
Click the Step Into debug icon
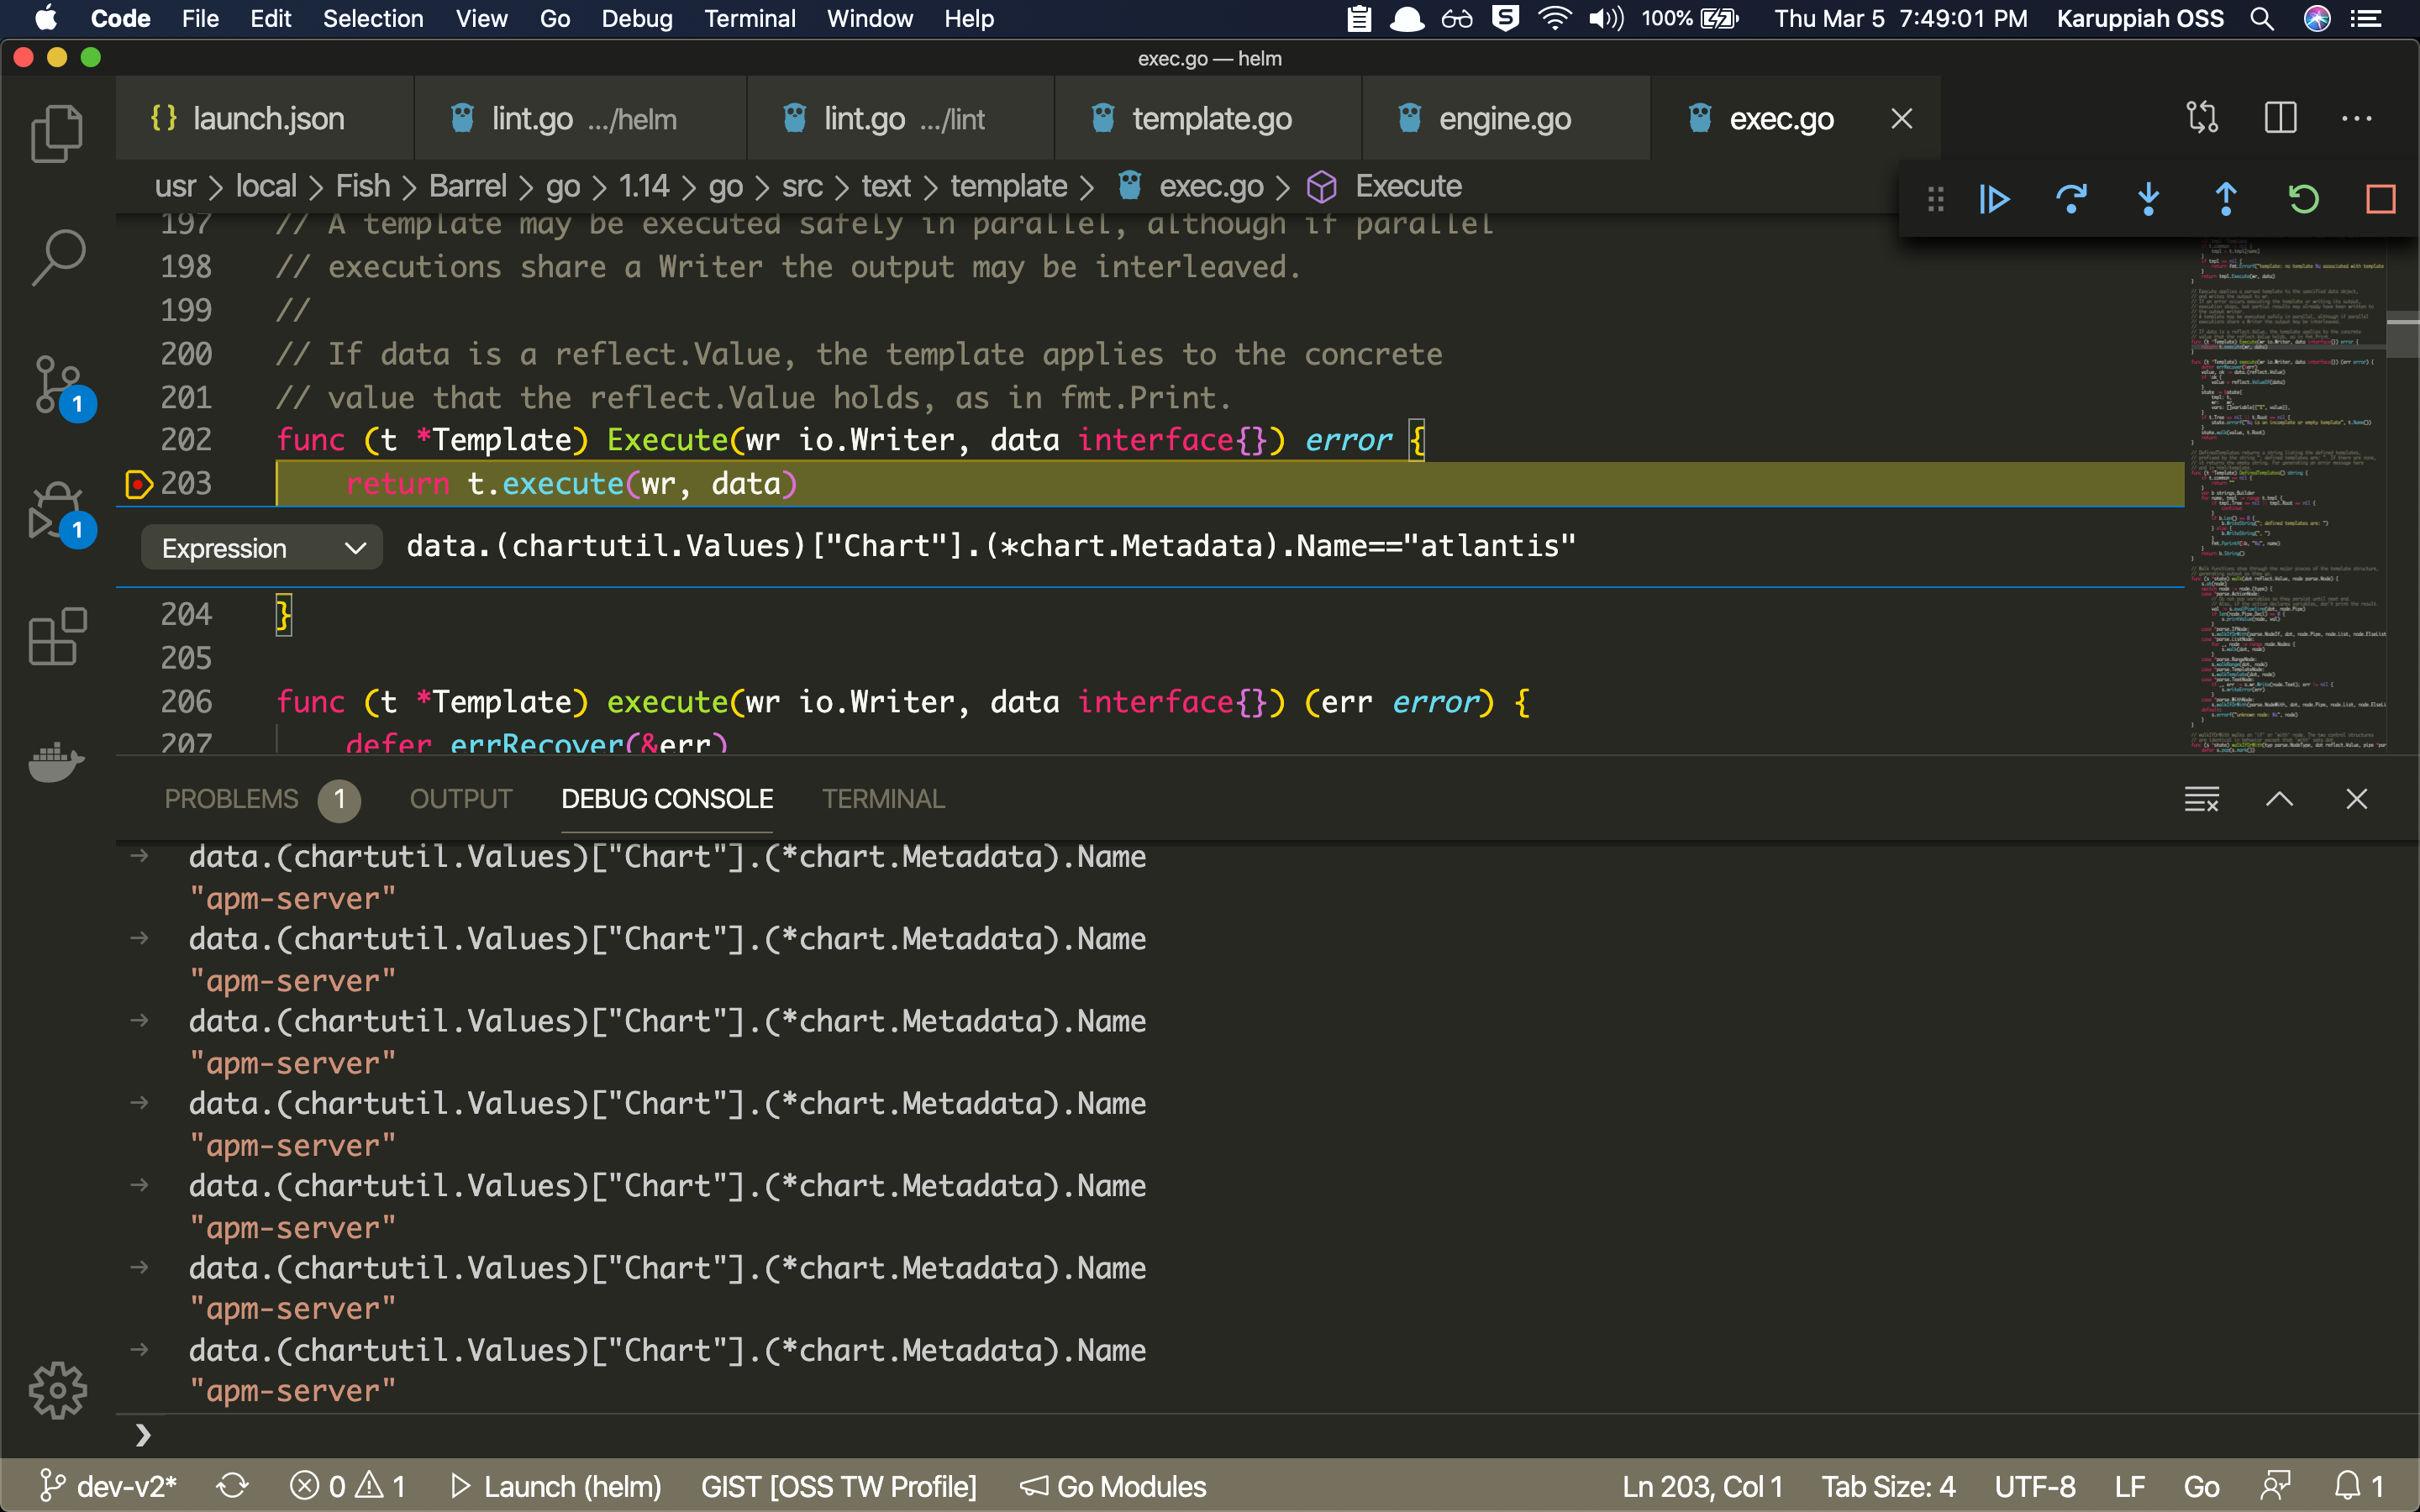(x=2146, y=197)
